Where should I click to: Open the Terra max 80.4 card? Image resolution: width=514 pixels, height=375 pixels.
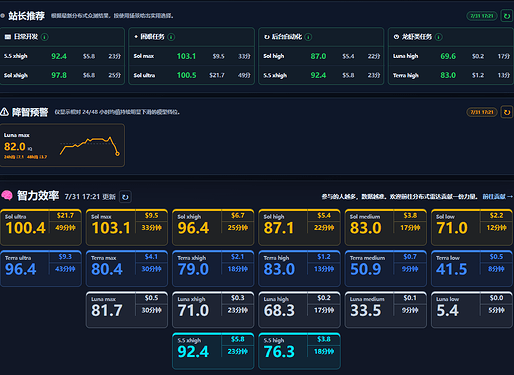coord(127,269)
